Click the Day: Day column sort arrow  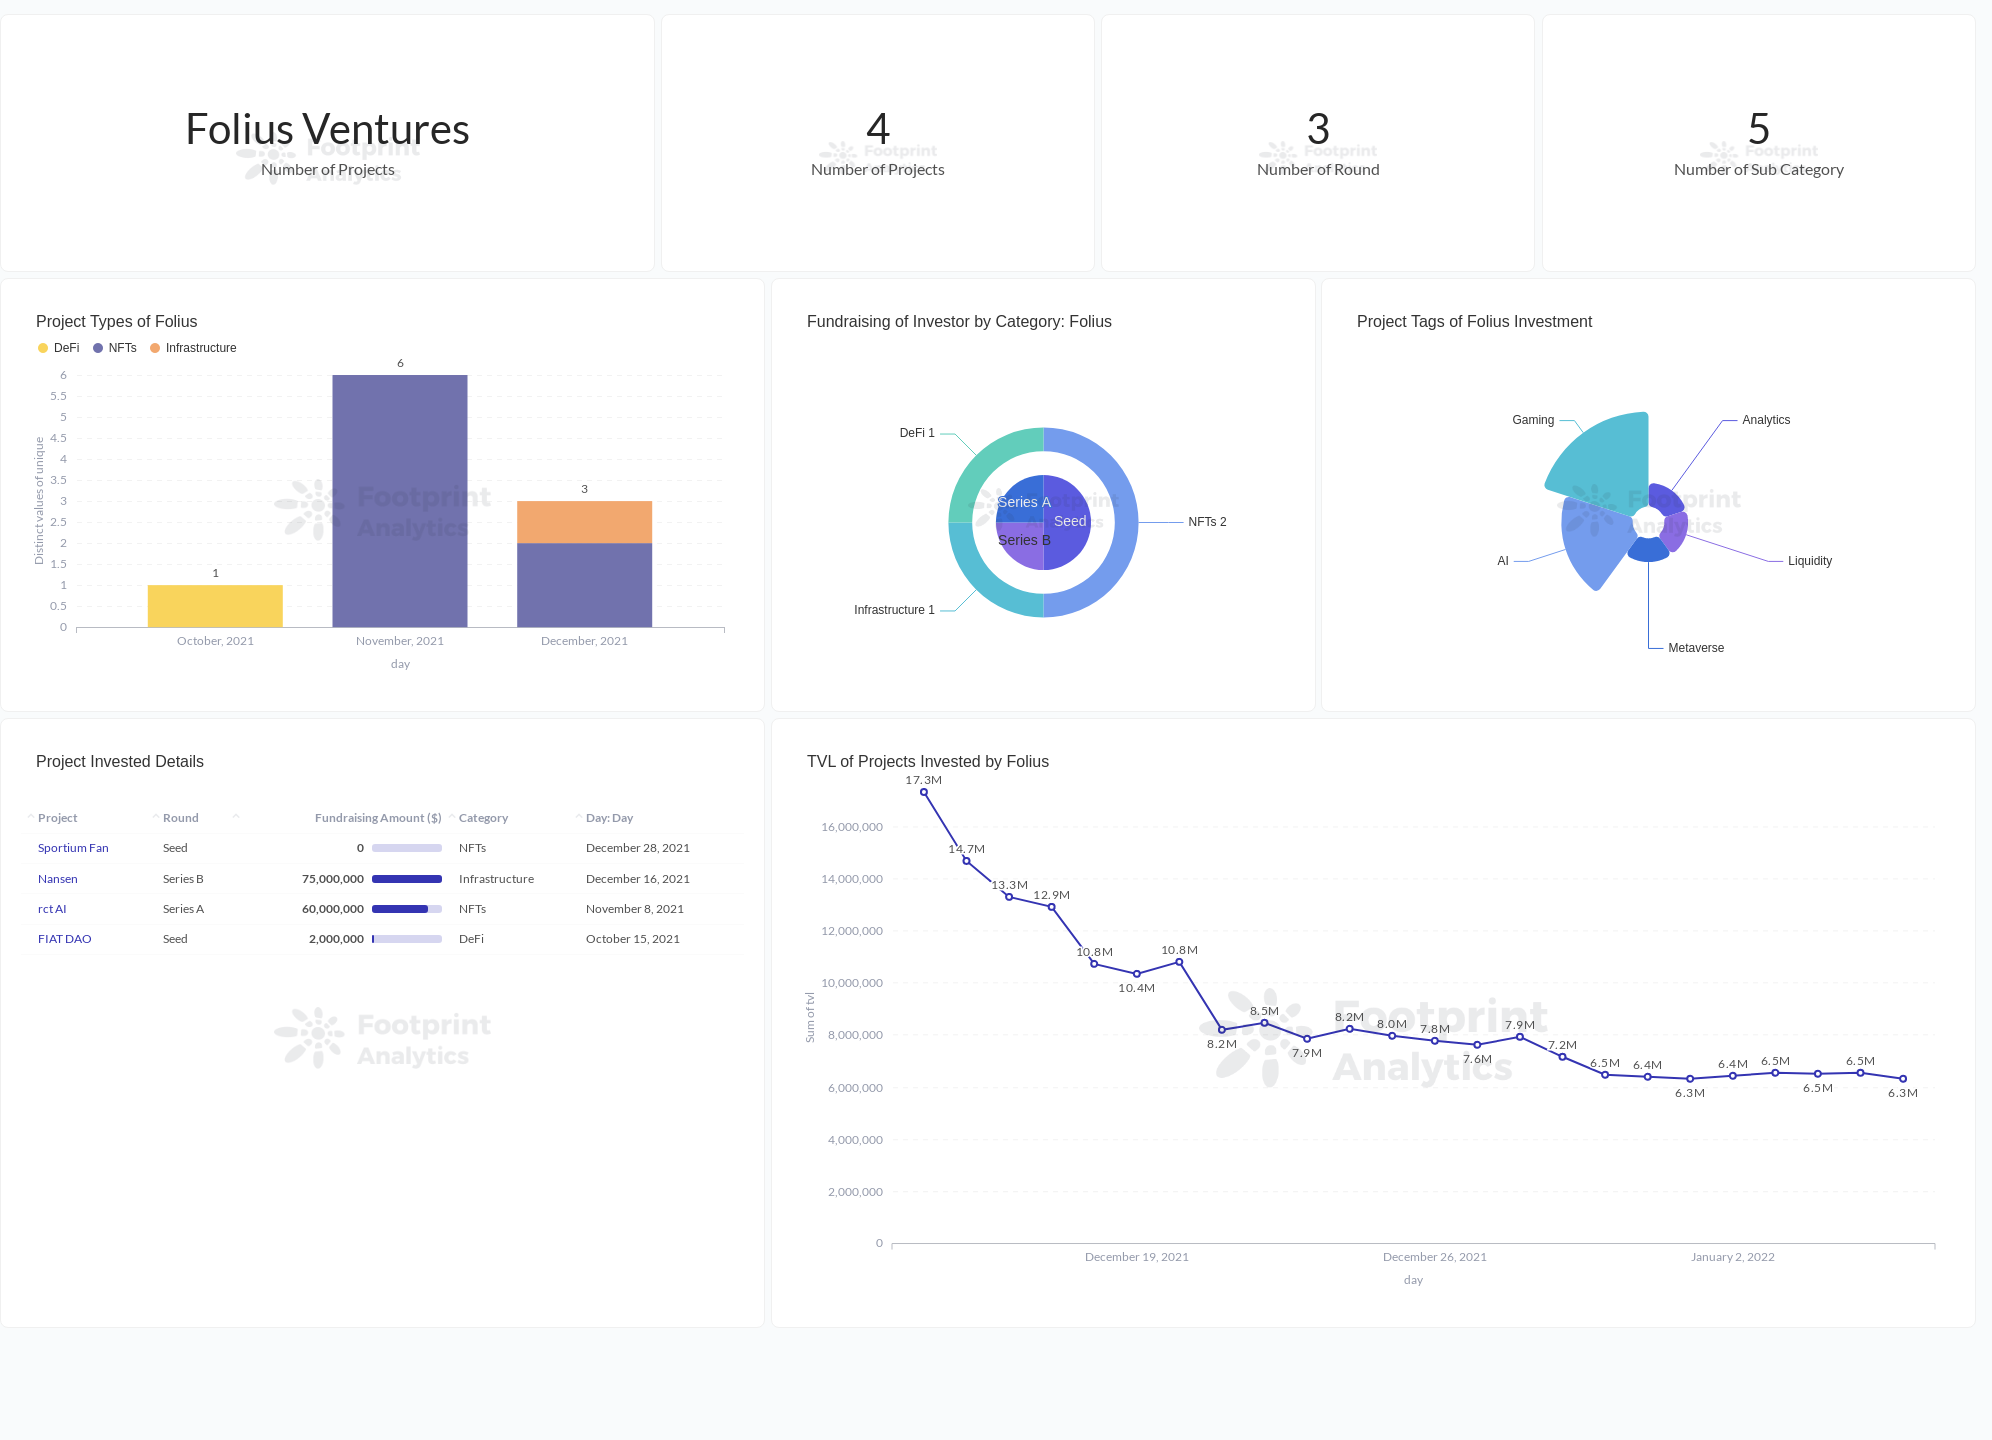coord(578,816)
